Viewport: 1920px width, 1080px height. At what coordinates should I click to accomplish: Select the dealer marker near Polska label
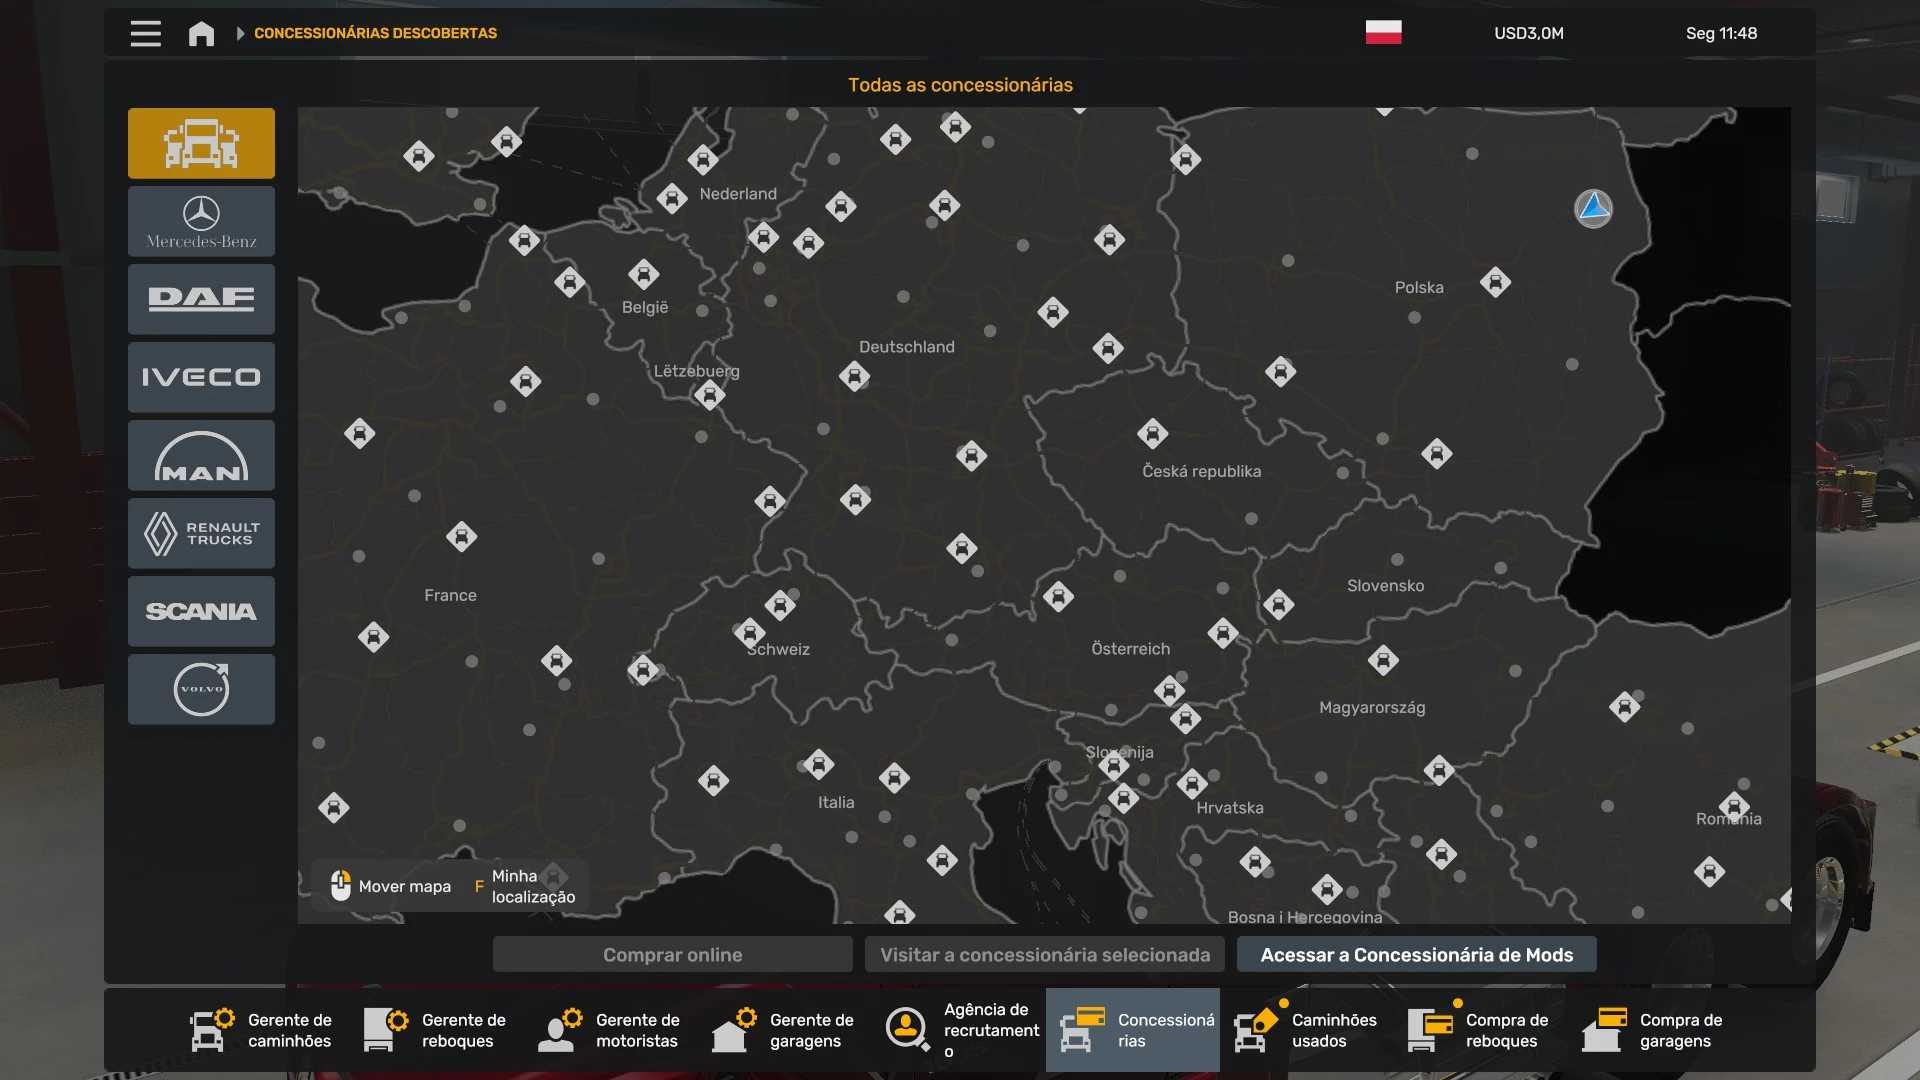(x=1495, y=282)
